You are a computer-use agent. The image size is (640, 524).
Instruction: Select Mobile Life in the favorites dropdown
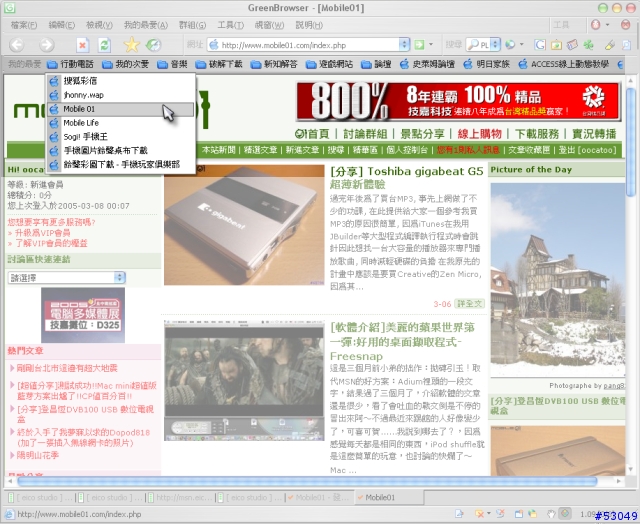(x=120, y=123)
